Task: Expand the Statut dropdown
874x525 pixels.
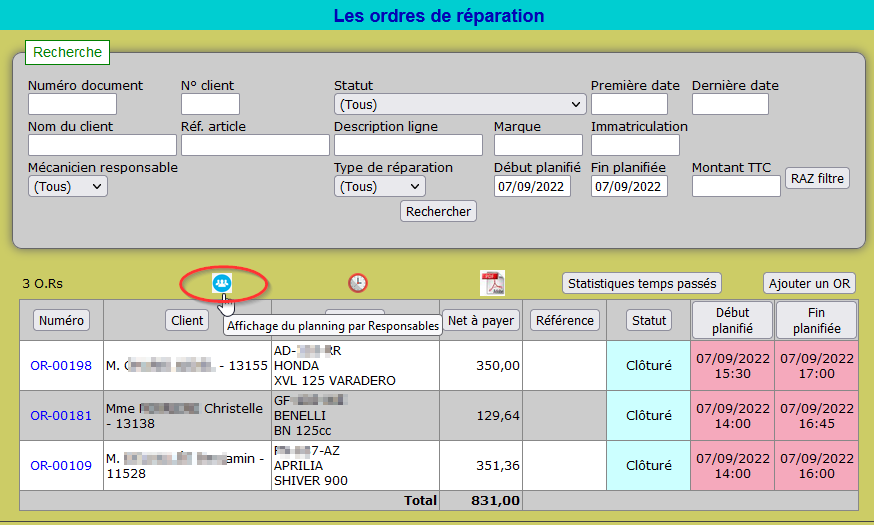Action: 460,104
